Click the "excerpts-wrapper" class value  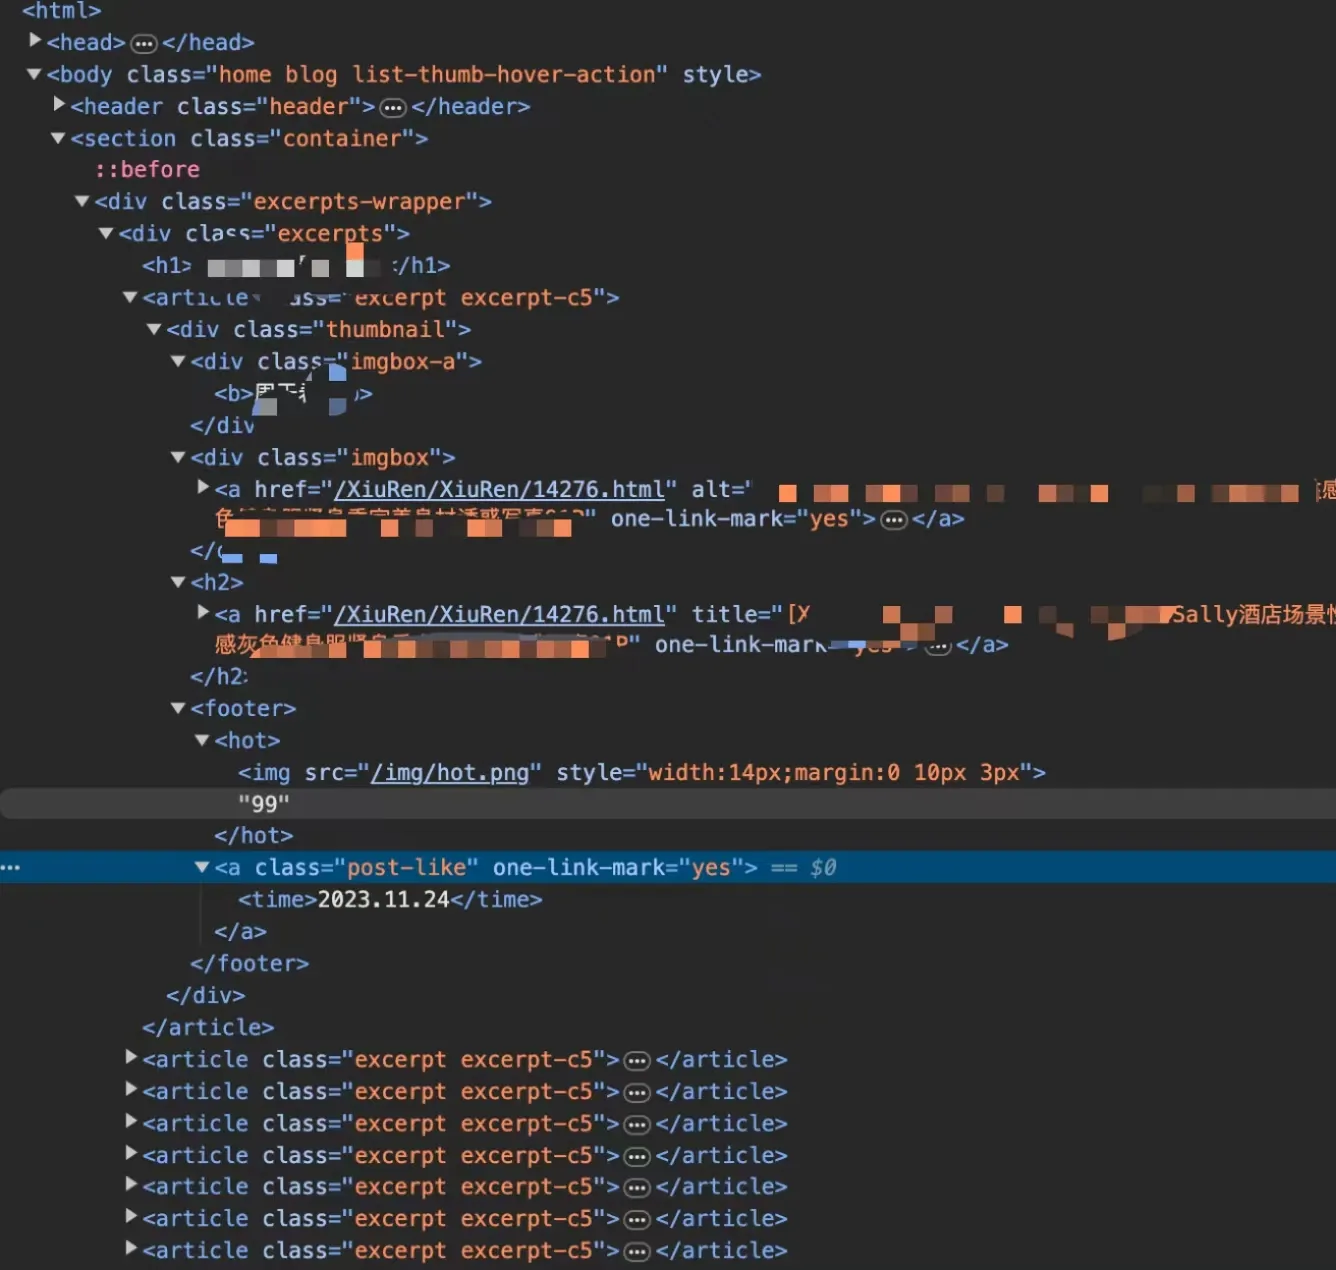click(360, 201)
